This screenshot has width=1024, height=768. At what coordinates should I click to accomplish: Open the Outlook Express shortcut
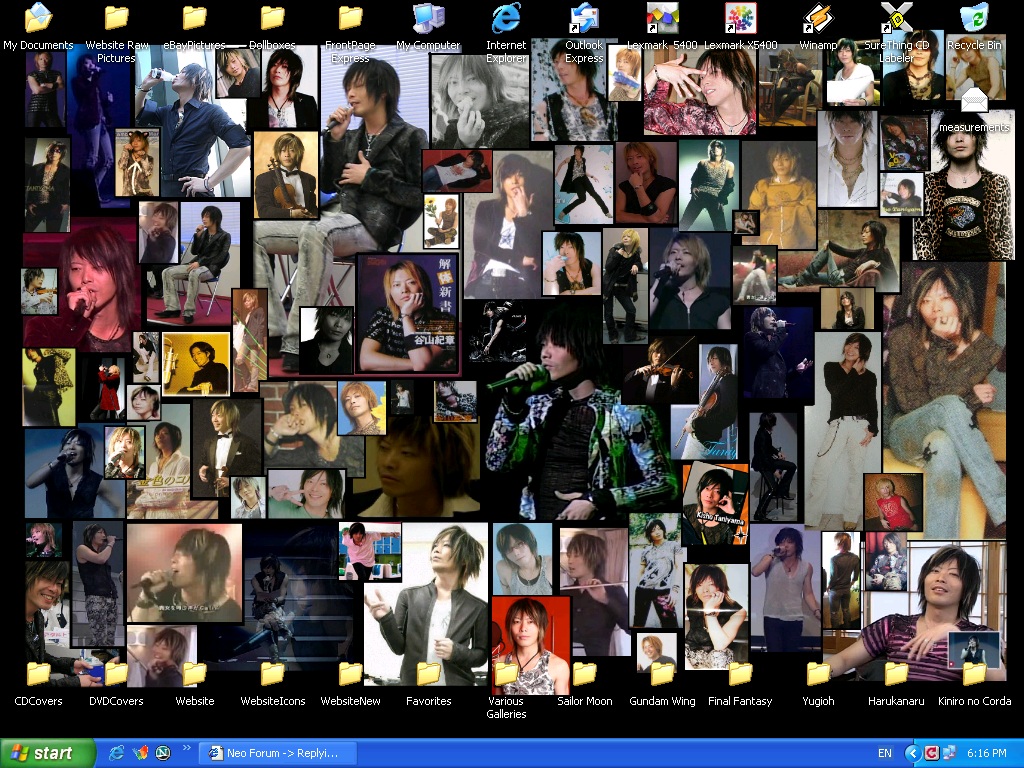[x=584, y=19]
